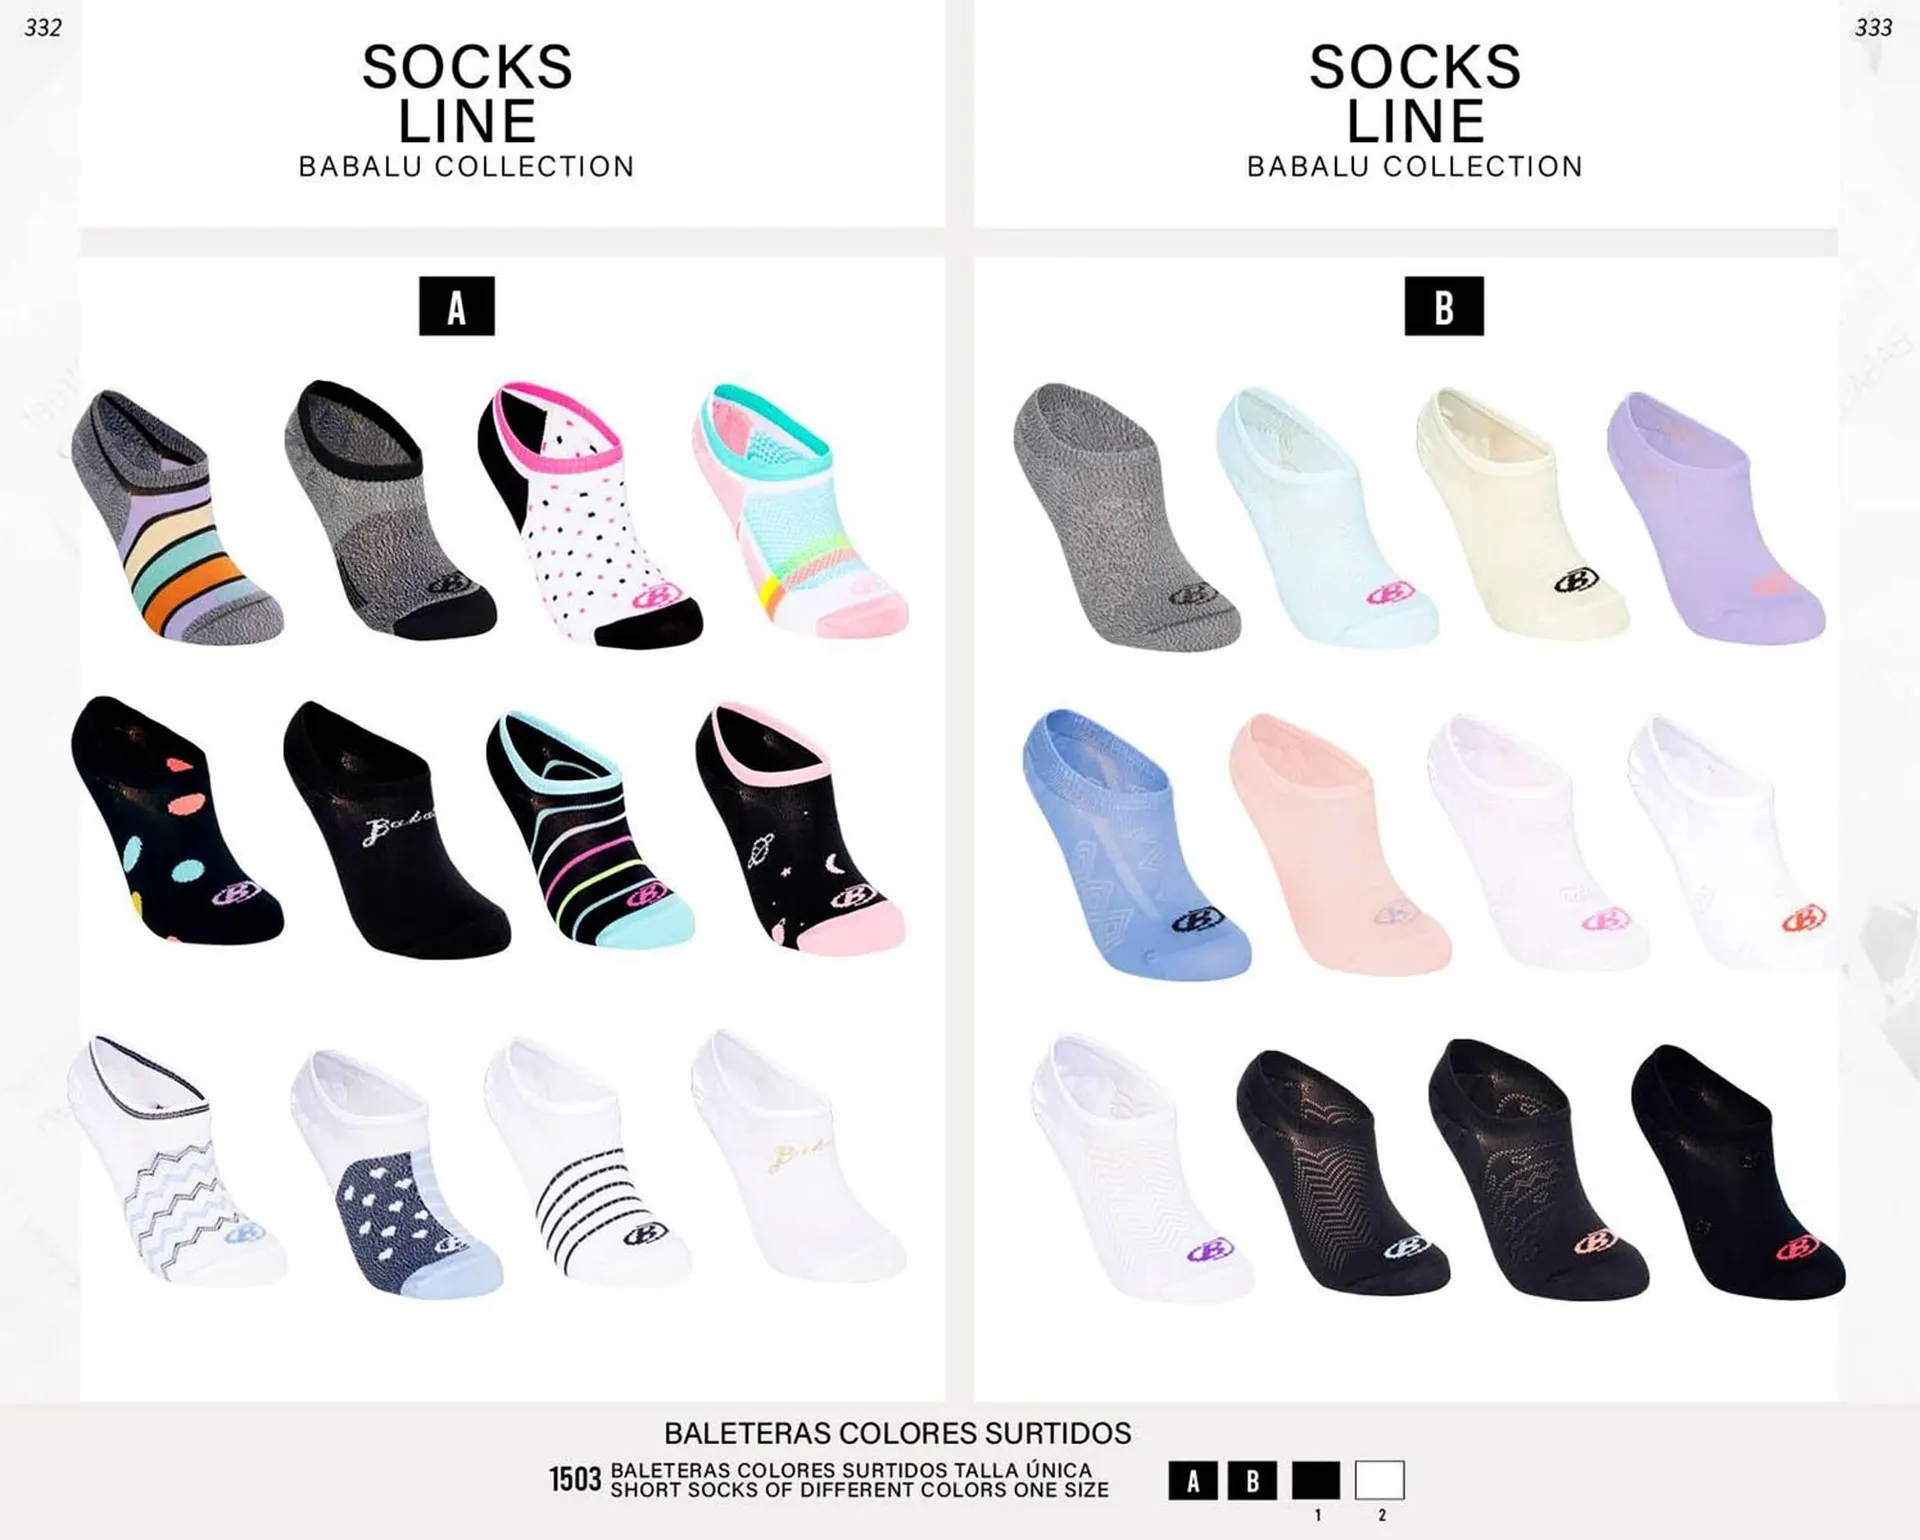
Task: Select the black sock with planets and moon
Action: (x=800, y=829)
